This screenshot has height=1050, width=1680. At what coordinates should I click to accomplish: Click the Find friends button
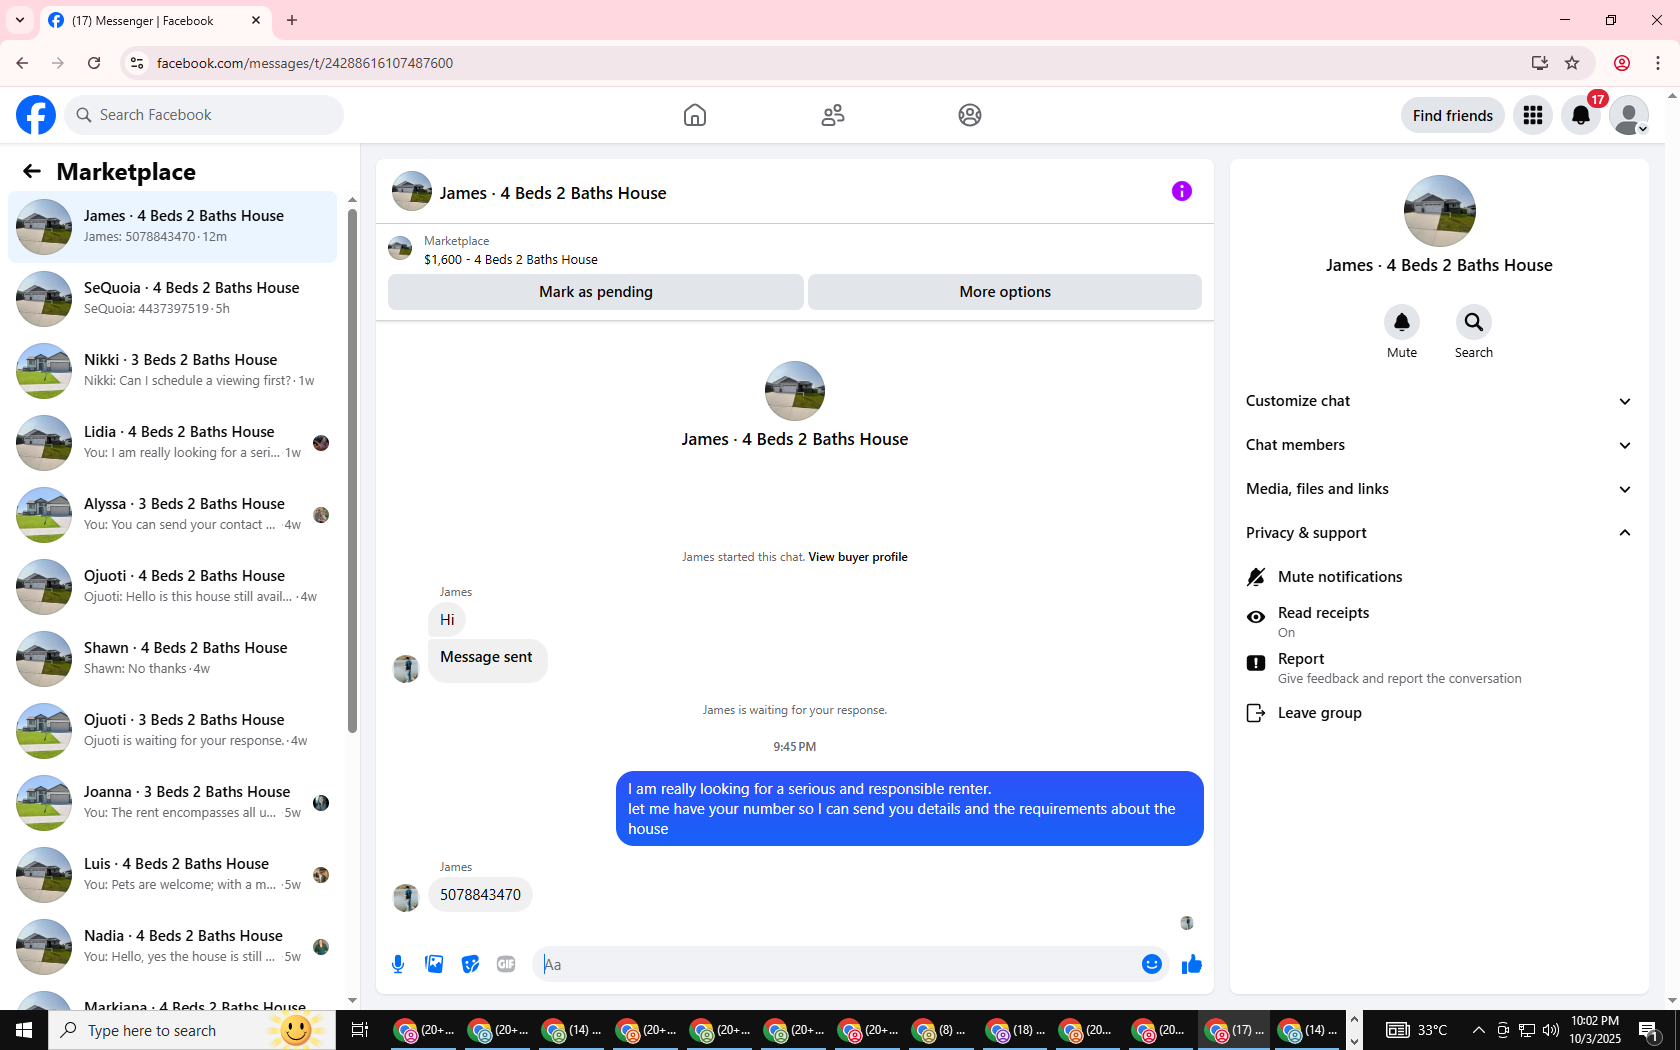click(1452, 115)
